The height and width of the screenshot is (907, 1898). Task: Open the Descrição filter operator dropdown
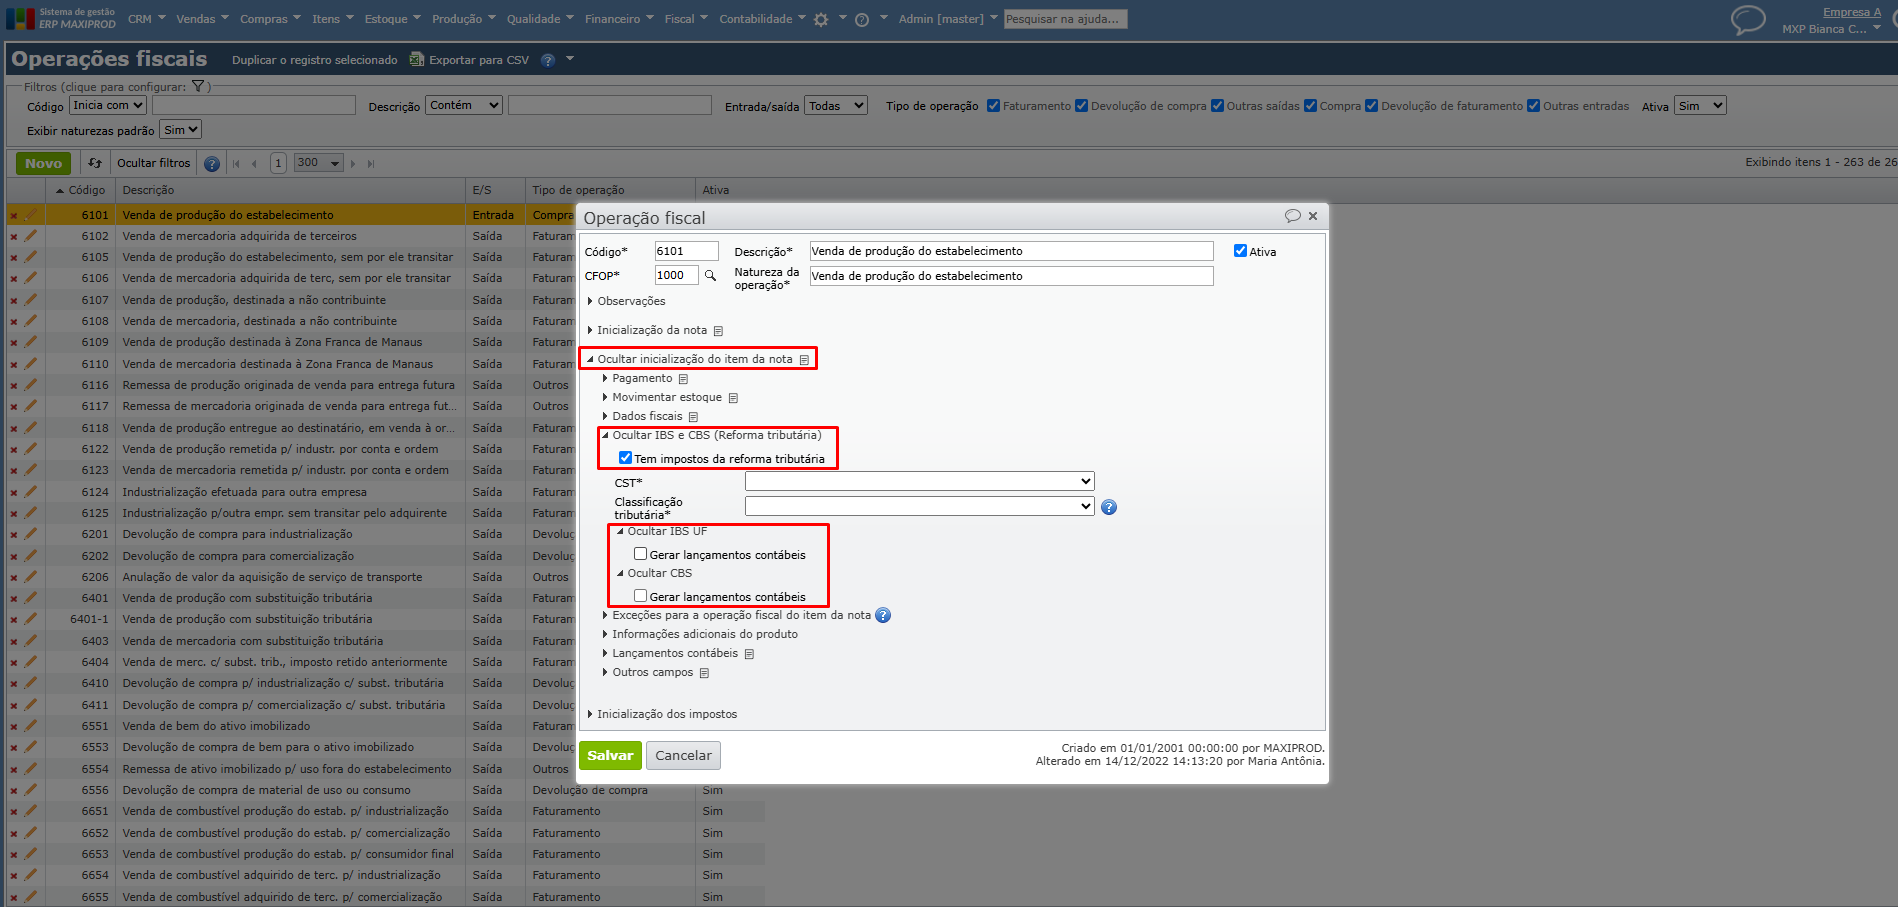point(465,105)
